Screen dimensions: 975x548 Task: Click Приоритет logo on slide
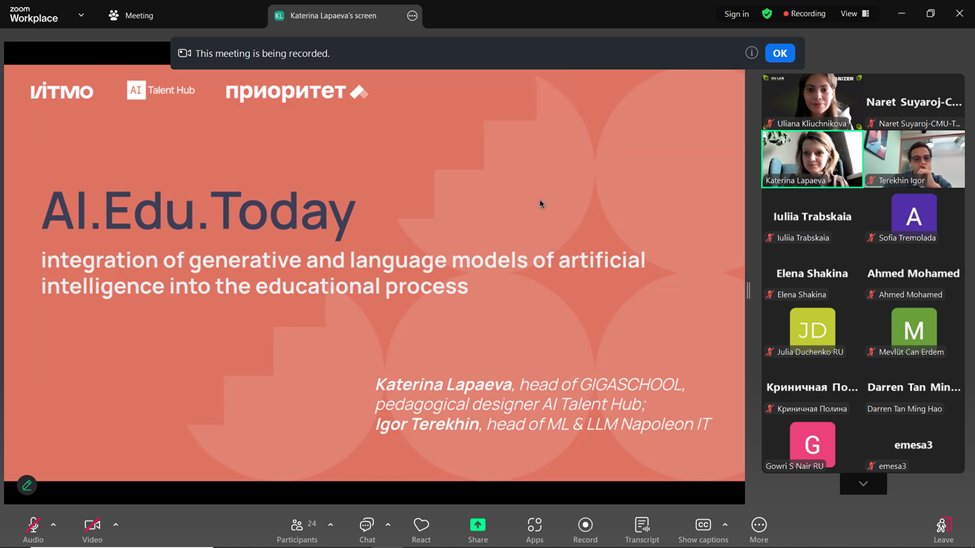pos(297,91)
